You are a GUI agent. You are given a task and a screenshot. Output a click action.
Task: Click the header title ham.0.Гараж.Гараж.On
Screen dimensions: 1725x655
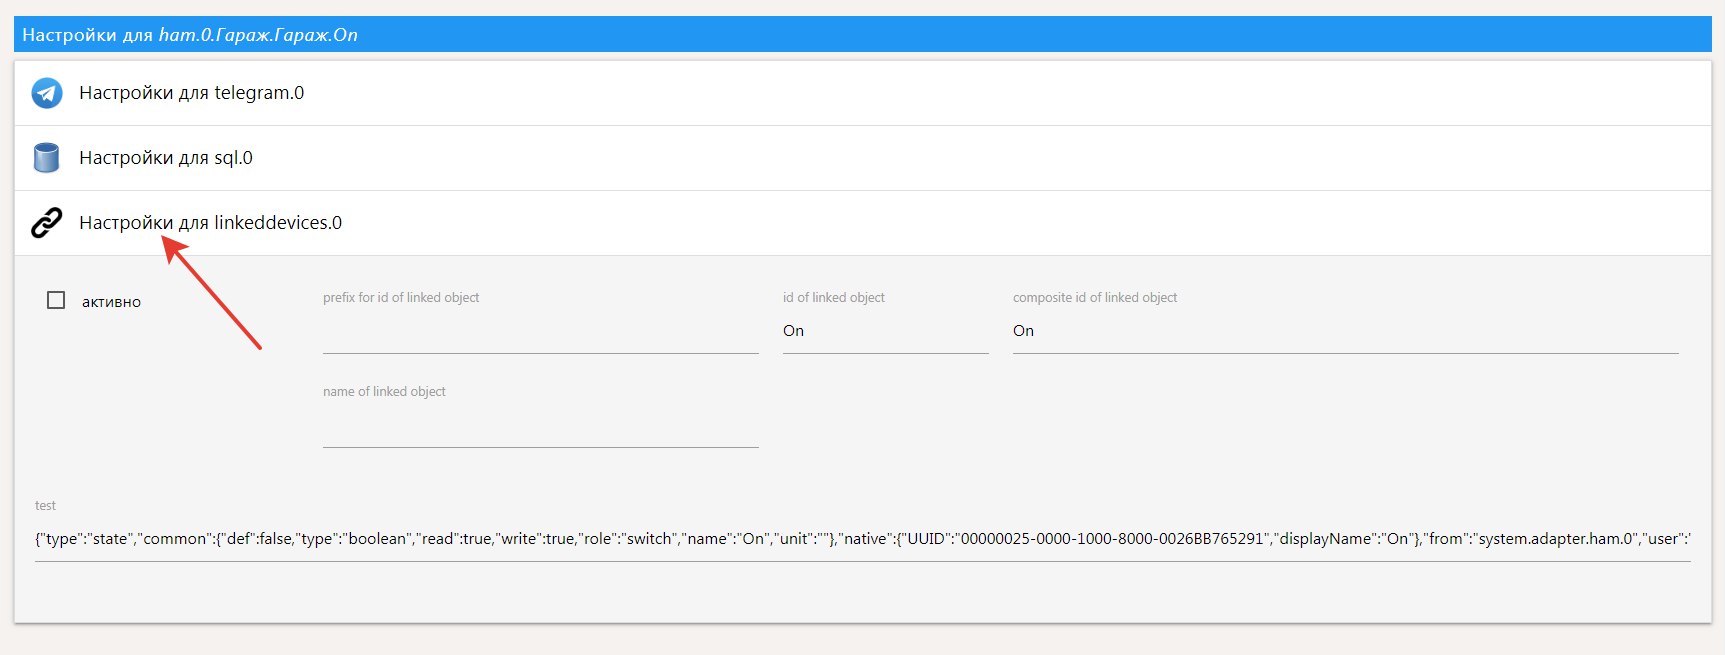(258, 35)
